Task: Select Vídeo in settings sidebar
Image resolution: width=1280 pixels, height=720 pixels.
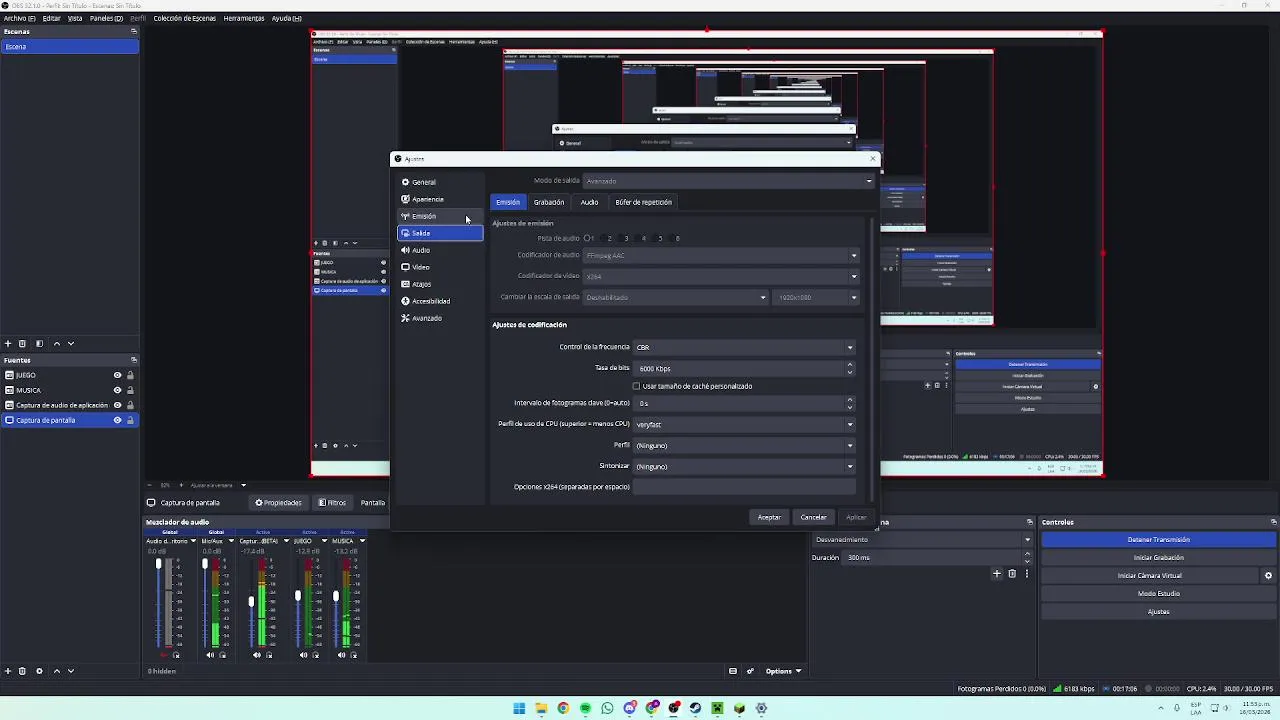Action: pos(441,267)
